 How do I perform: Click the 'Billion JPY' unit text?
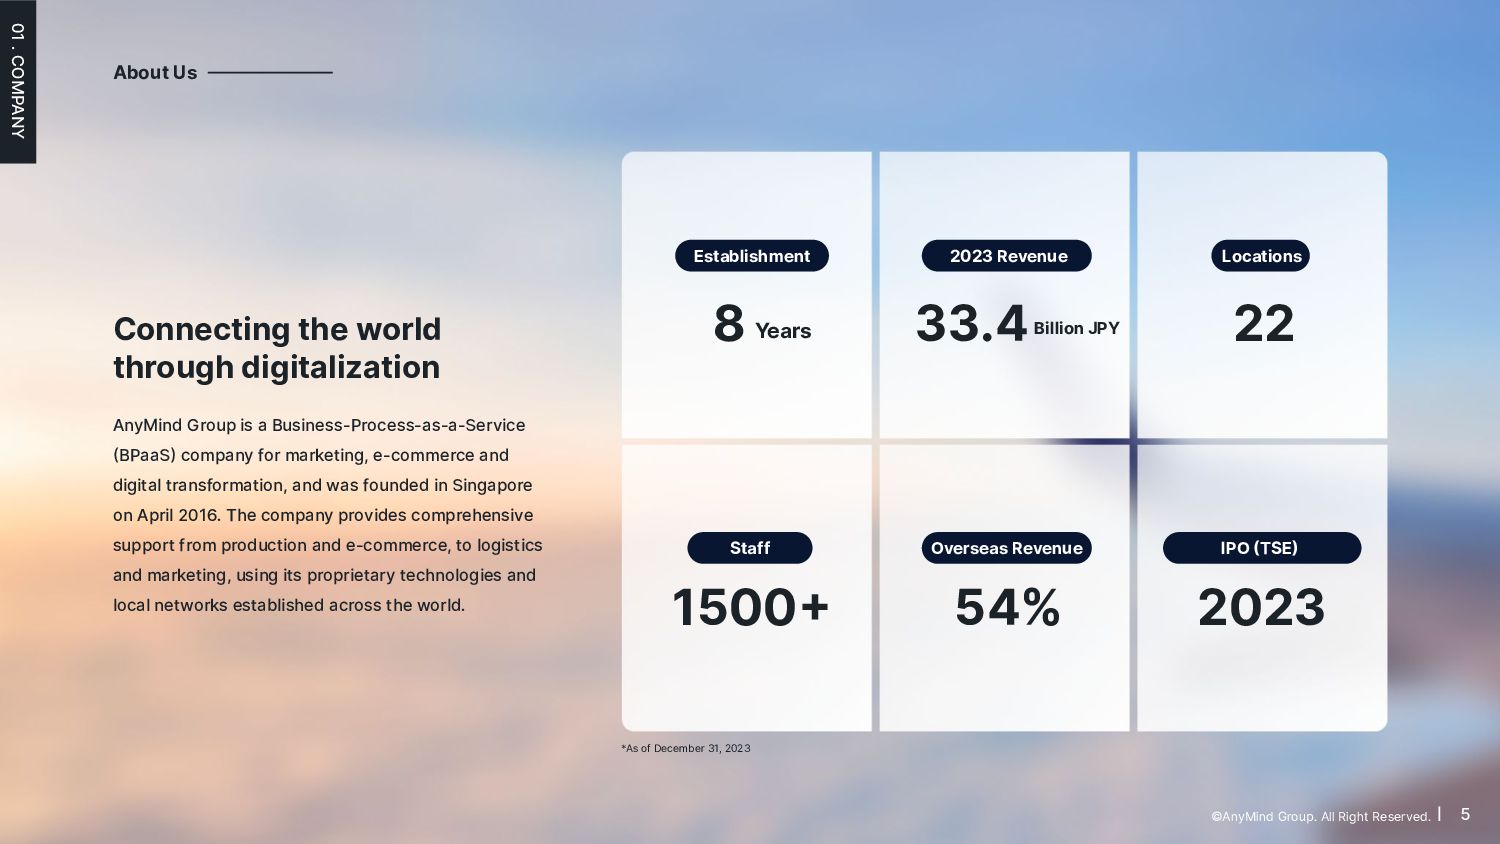(x=1076, y=328)
